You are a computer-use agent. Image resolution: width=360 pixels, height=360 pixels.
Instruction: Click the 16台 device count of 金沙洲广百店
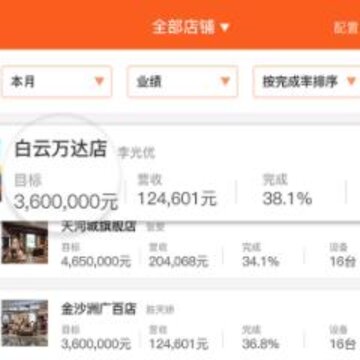pos(342,343)
